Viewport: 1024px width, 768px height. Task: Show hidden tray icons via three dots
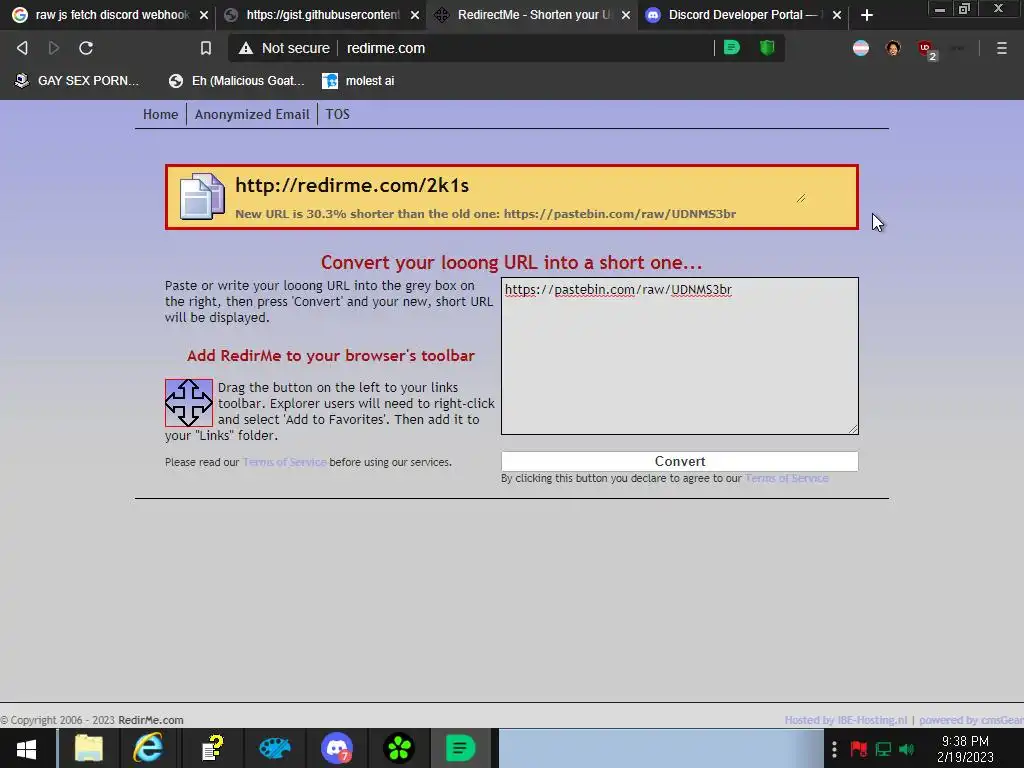834,749
